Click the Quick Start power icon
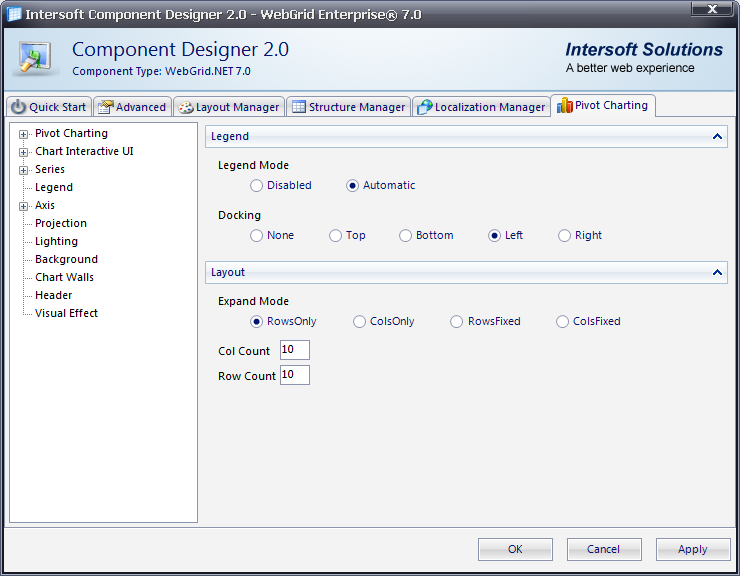This screenshot has height=576, width=740. click(18, 107)
